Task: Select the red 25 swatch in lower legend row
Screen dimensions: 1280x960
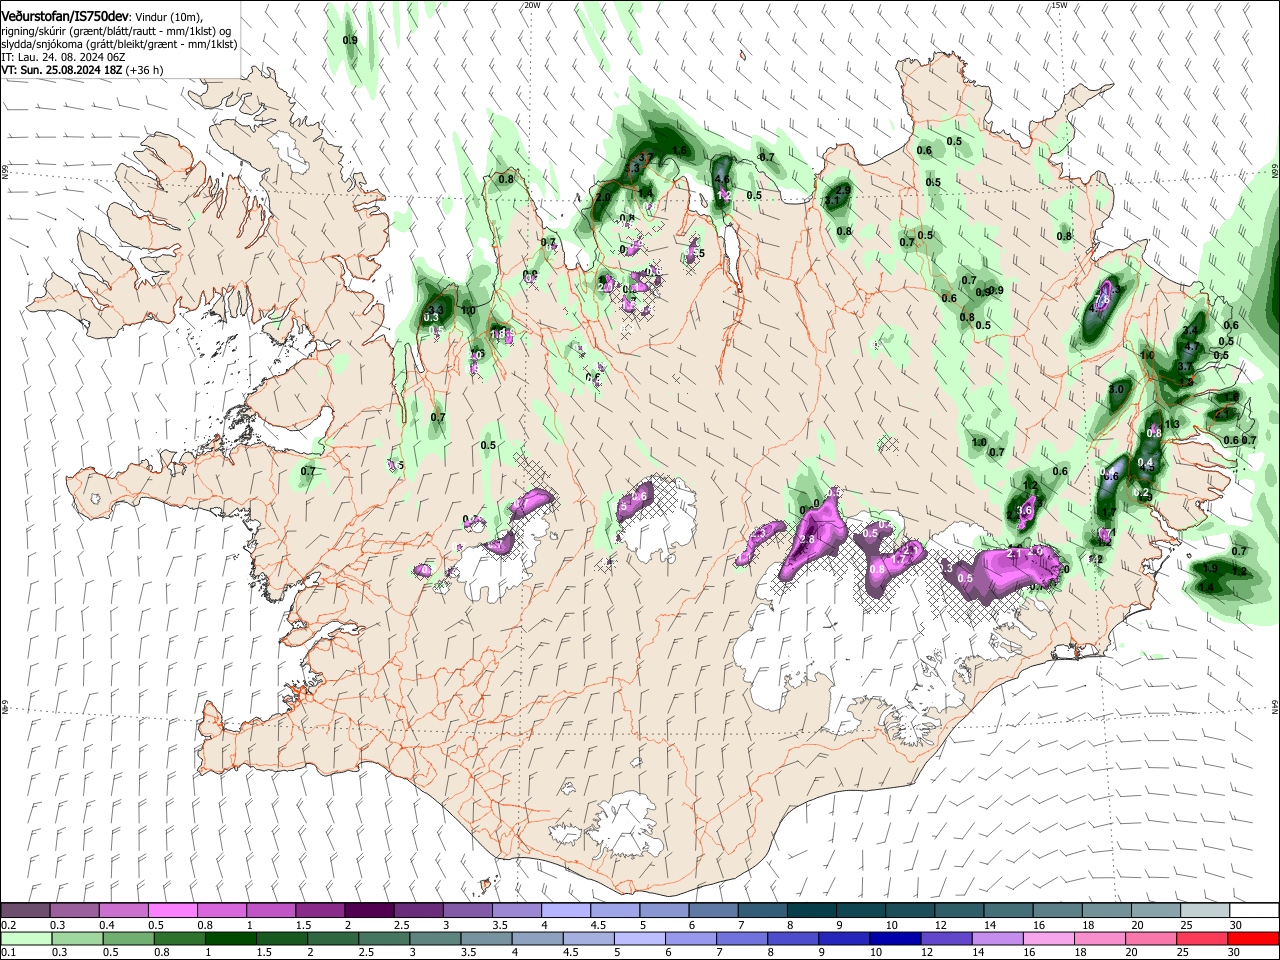Action: pyautogui.click(x=1201, y=938)
